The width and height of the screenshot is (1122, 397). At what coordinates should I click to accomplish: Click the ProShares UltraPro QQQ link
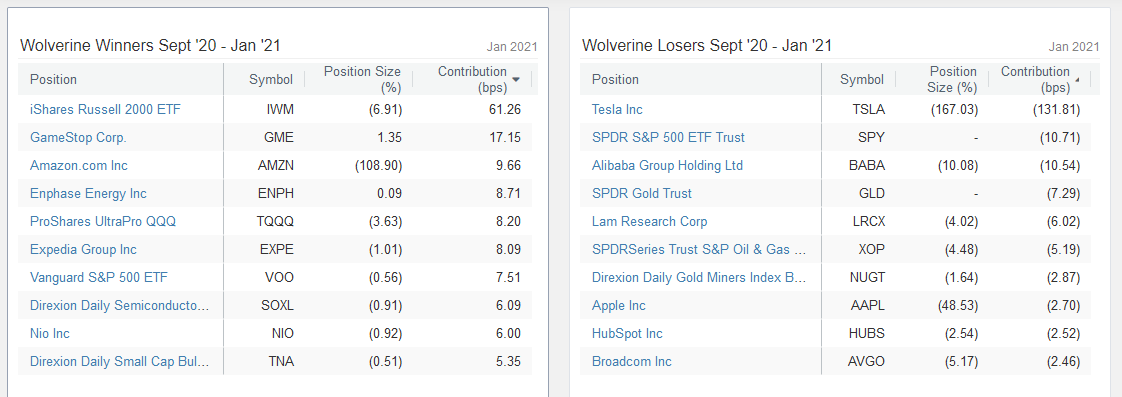pos(102,221)
